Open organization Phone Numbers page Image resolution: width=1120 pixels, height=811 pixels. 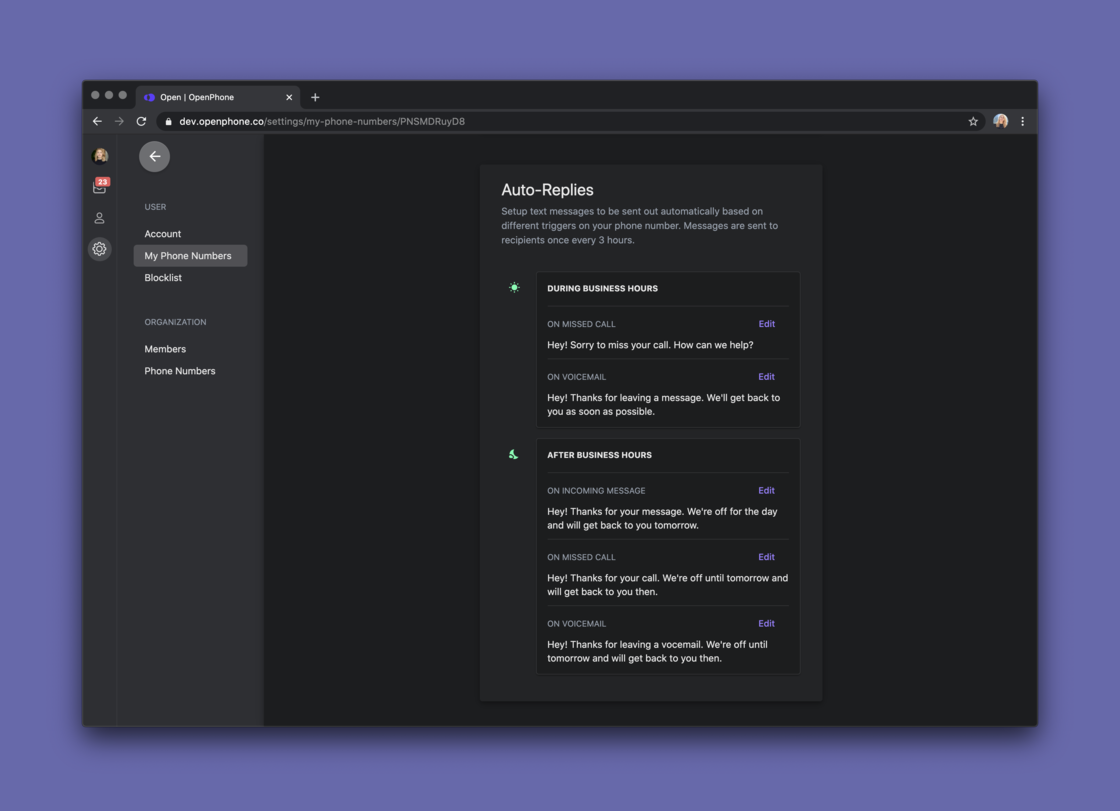point(180,371)
